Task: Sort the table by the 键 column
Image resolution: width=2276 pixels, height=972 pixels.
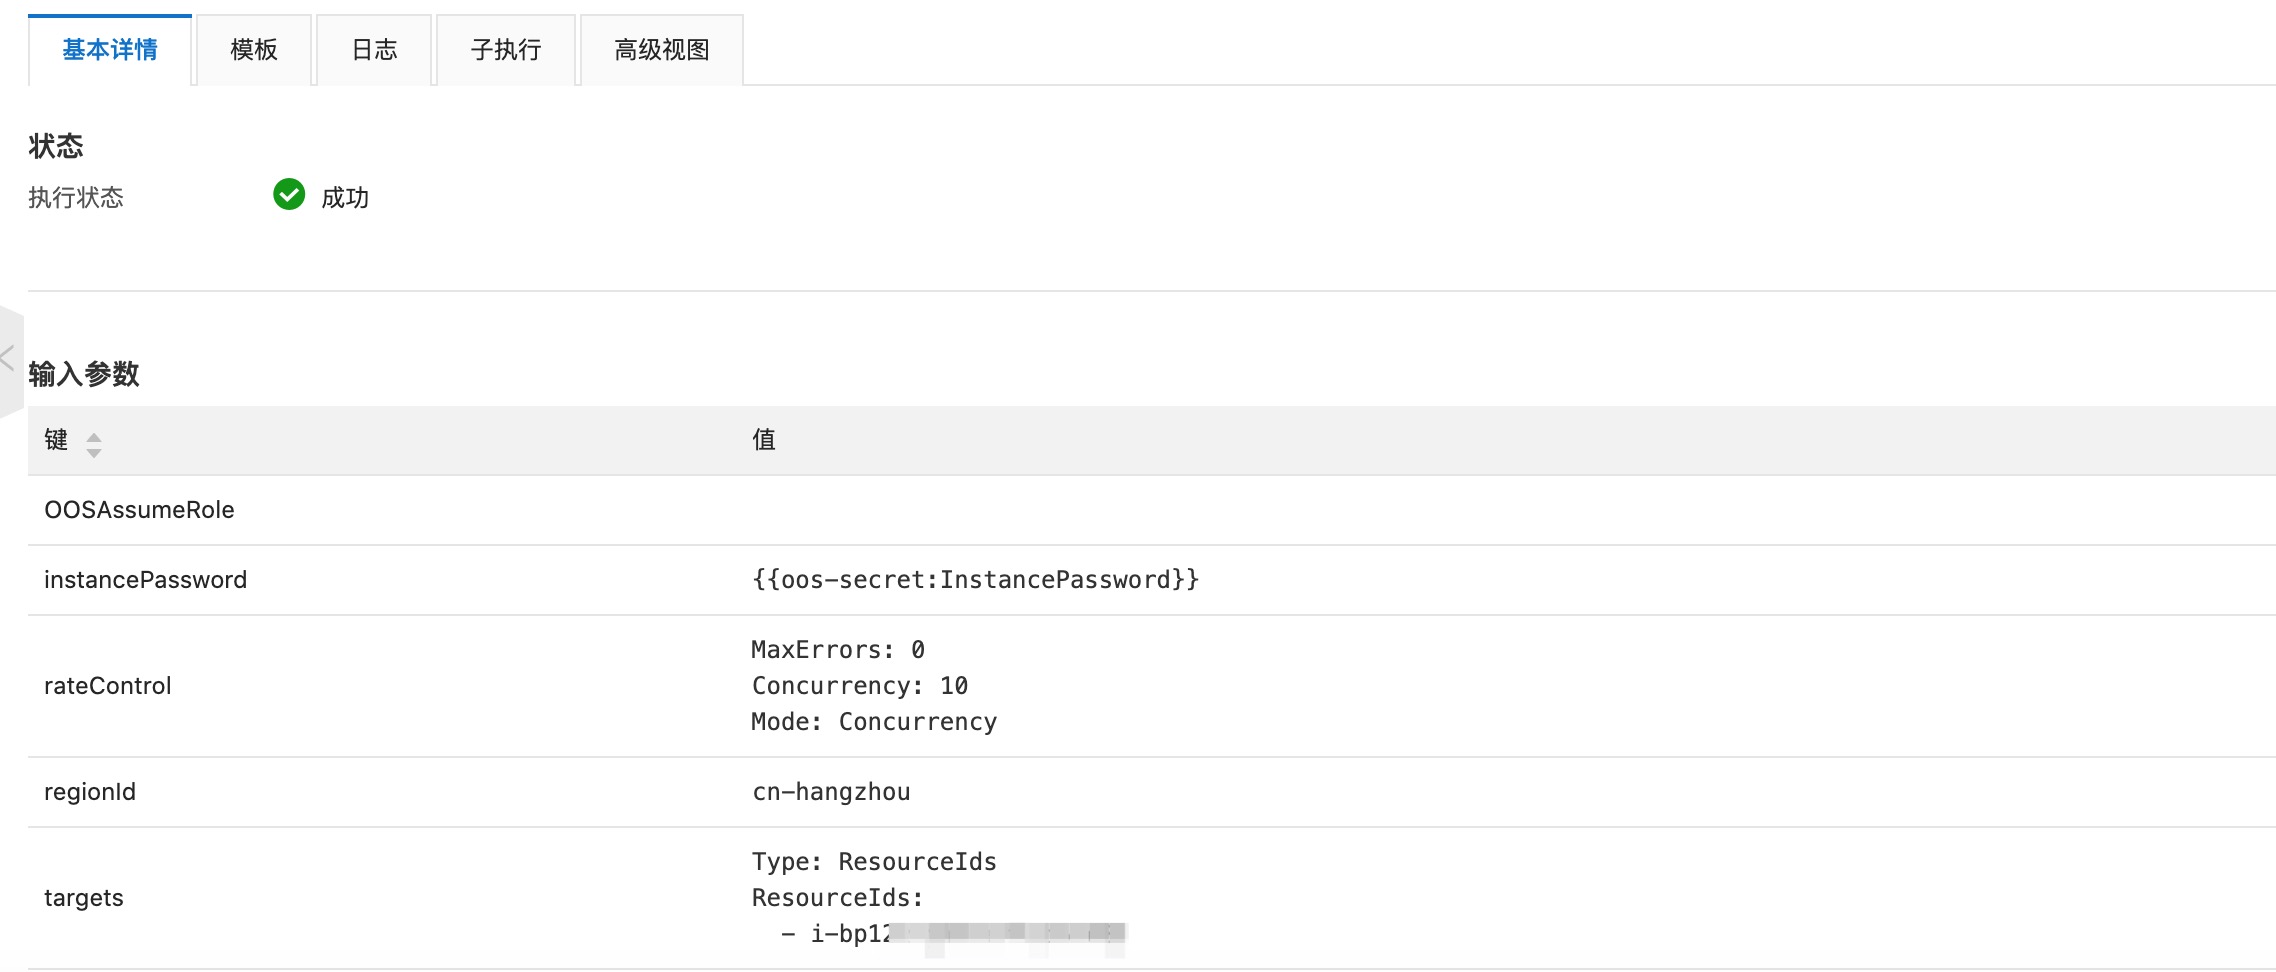Action: (94, 444)
